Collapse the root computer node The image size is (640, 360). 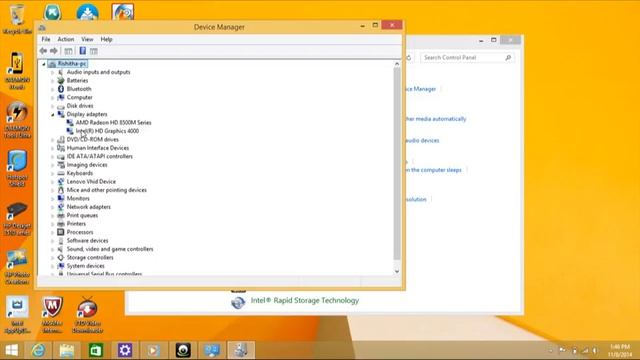44,64
